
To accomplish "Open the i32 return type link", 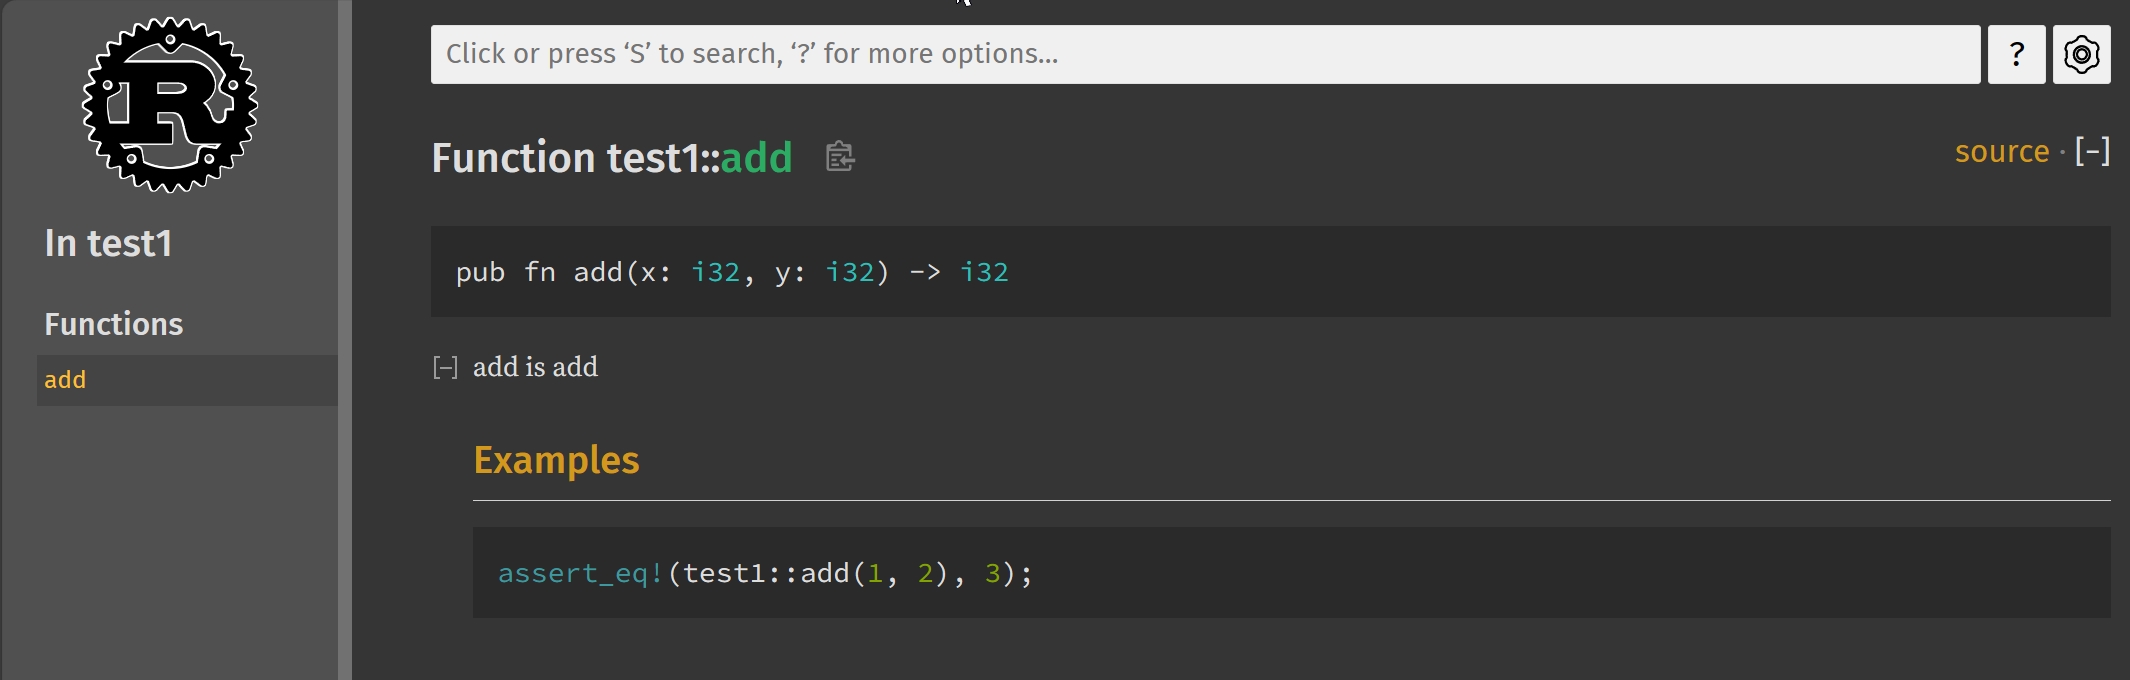I will tap(984, 272).
